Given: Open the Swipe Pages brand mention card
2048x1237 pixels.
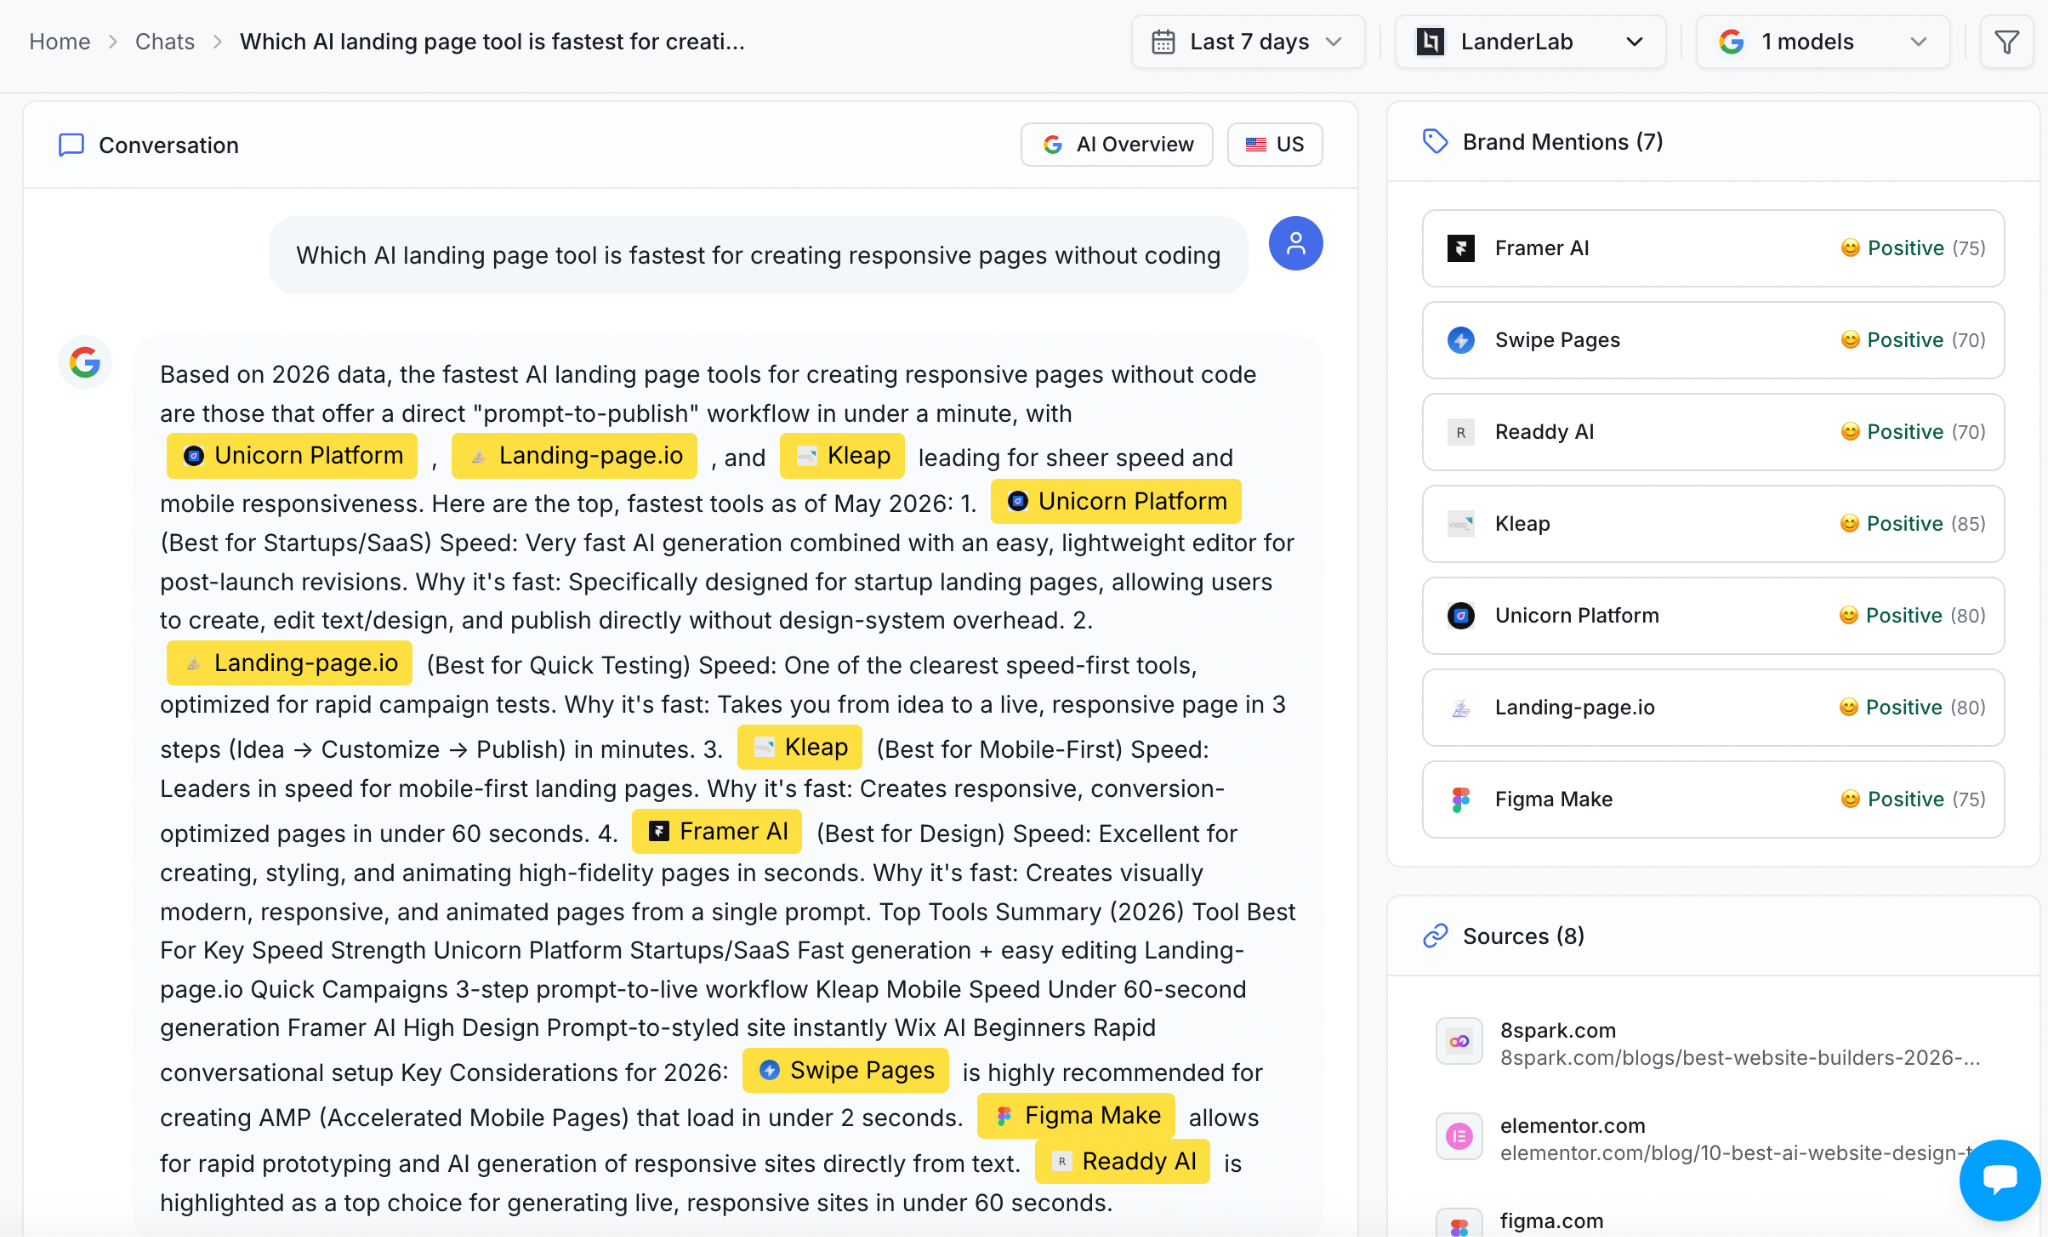Looking at the screenshot, I should [1713, 340].
